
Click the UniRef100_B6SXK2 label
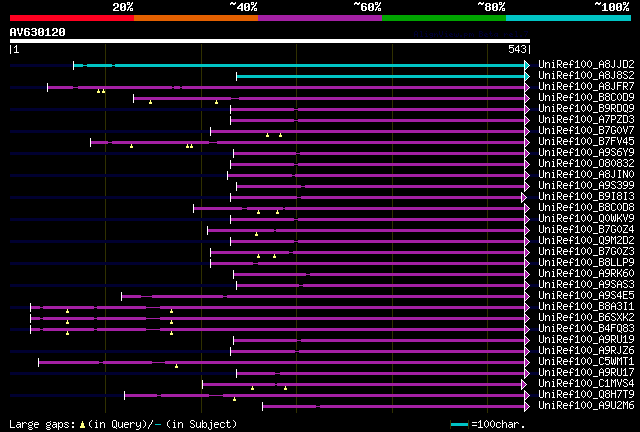pyautogui.click(x=586, y=317)
